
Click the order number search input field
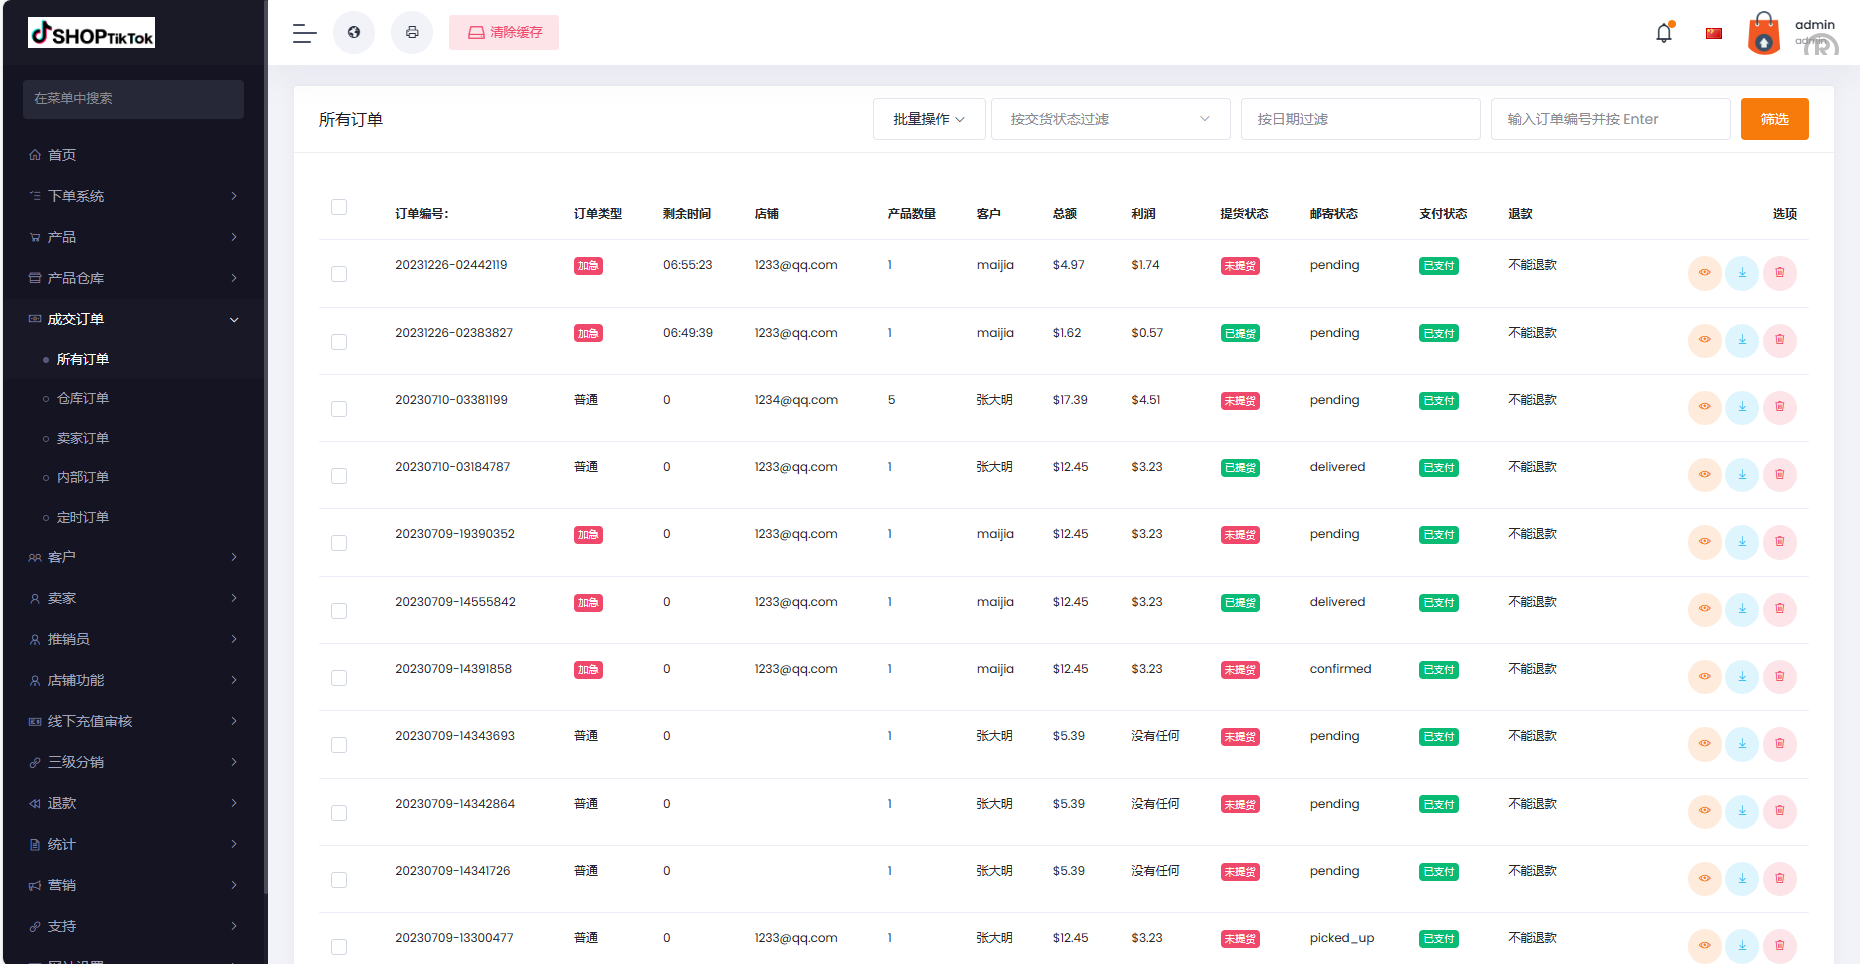[1610, 118]
